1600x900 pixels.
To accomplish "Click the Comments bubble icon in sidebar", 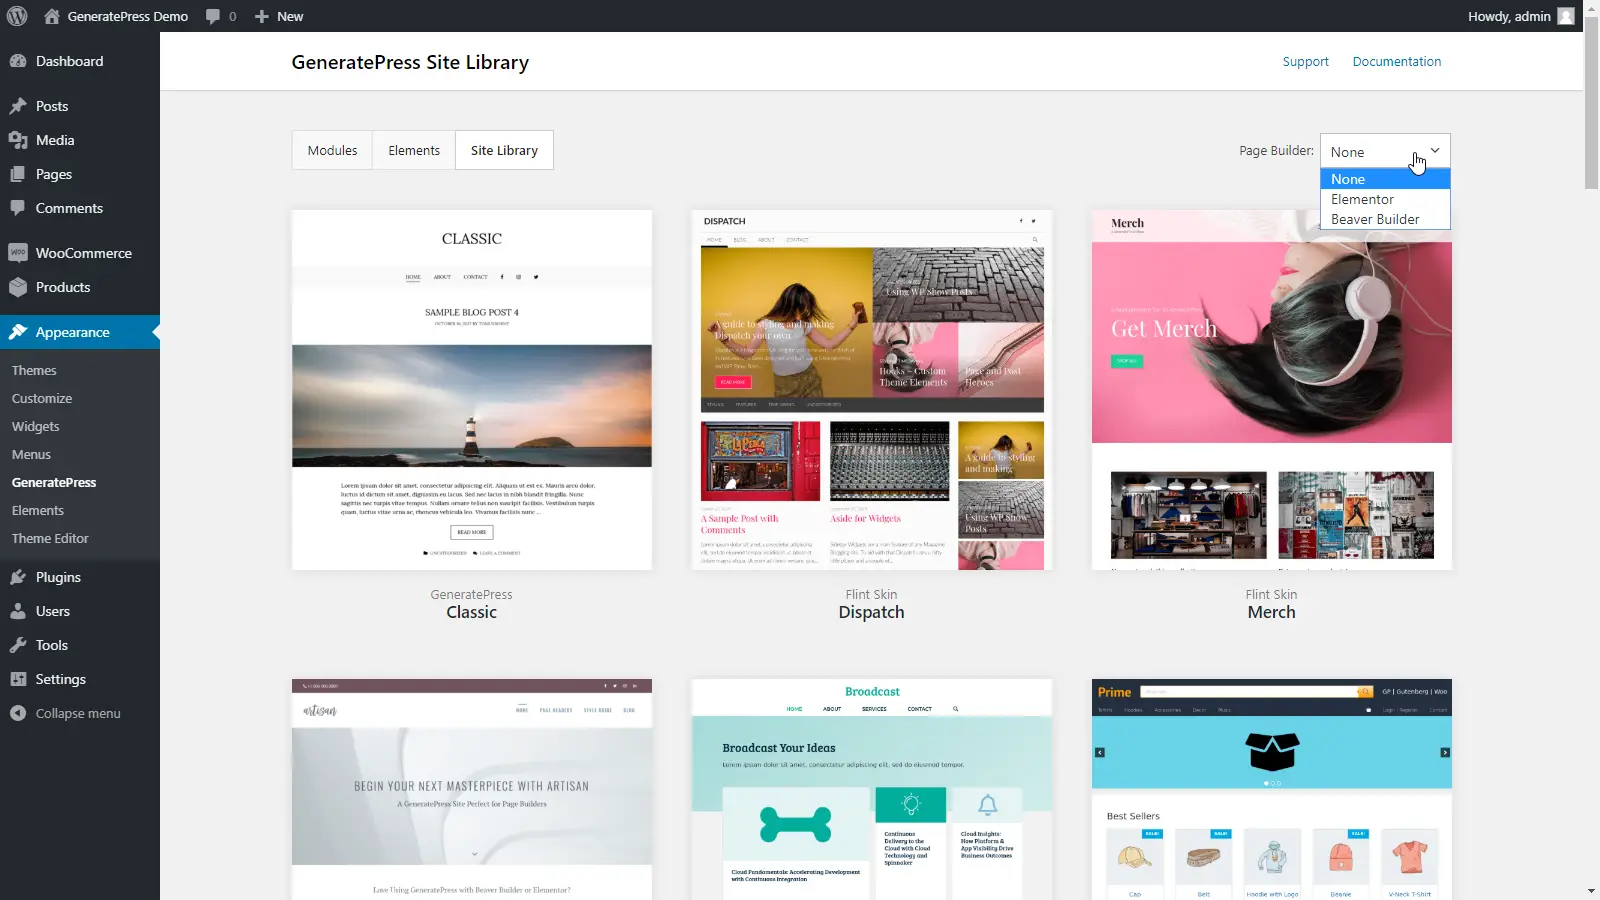I will [18, 208].
